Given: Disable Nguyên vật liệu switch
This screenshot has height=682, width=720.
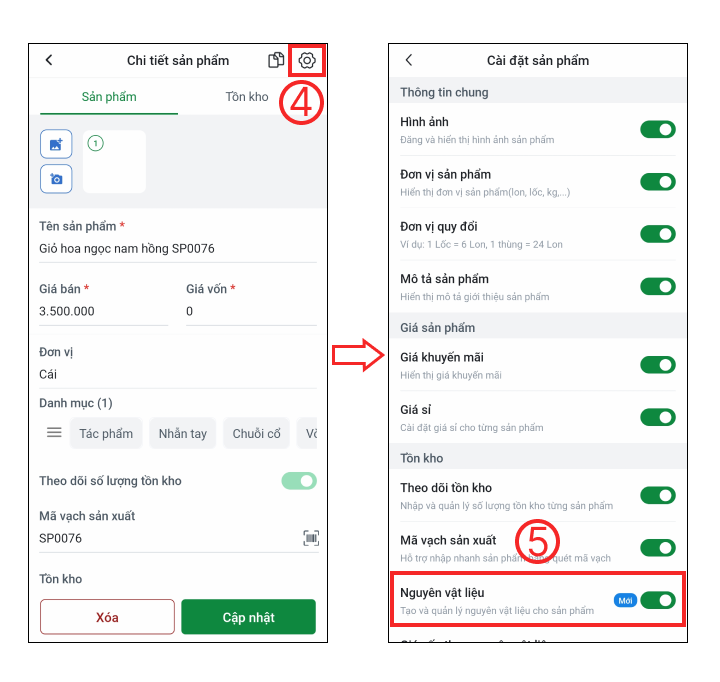Looking at the screenshot, I should point(658,600).
